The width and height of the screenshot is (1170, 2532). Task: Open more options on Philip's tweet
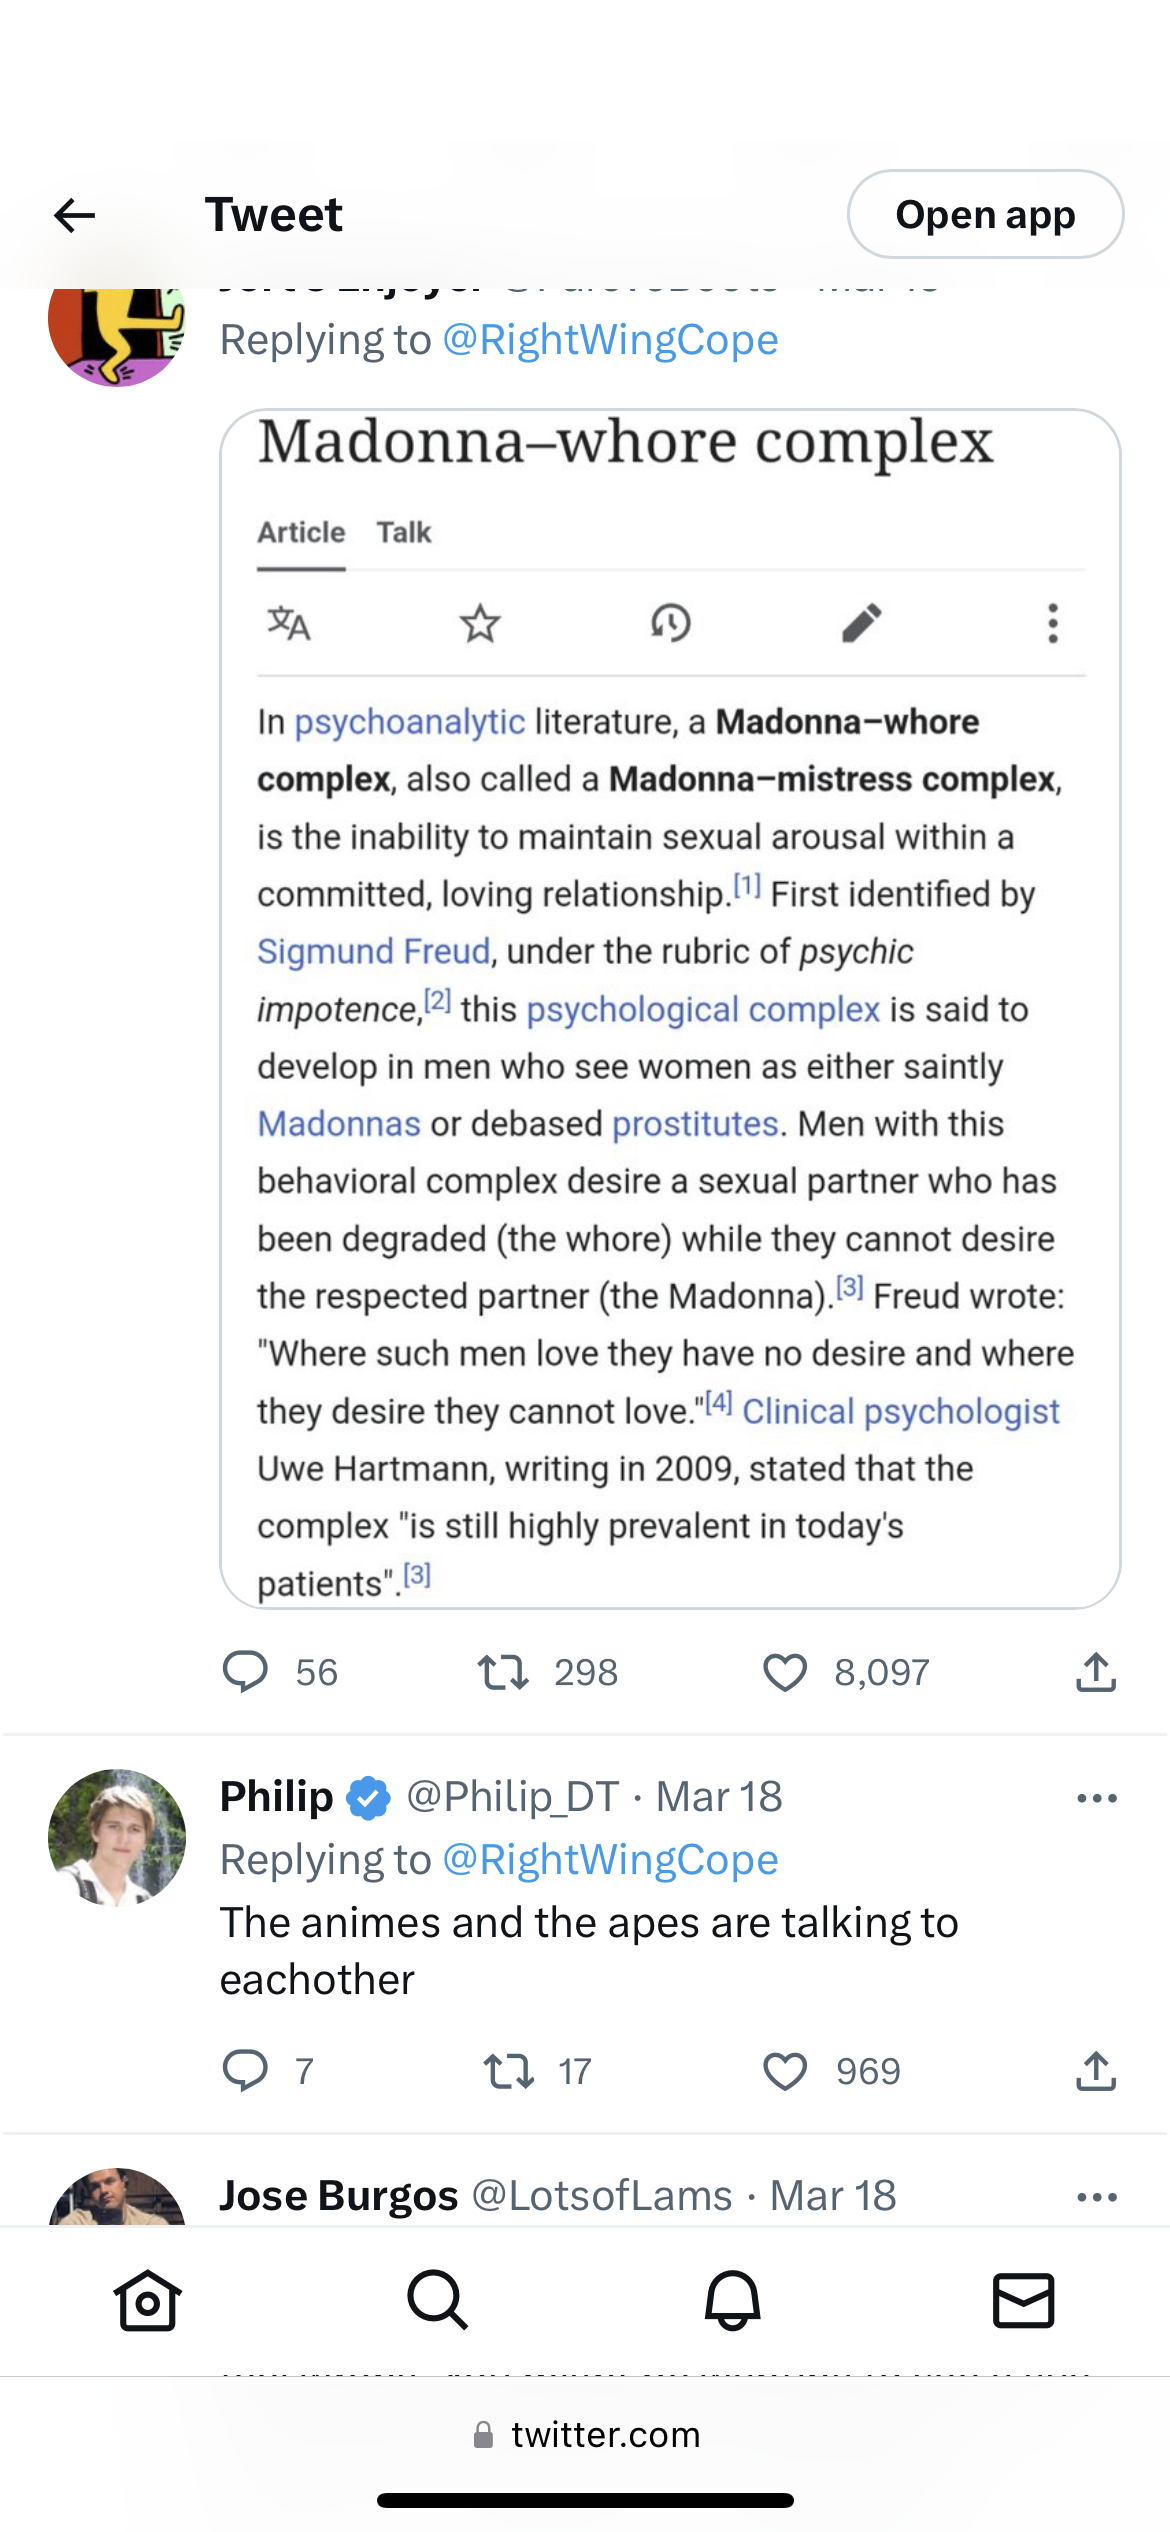point(1096,1798)
